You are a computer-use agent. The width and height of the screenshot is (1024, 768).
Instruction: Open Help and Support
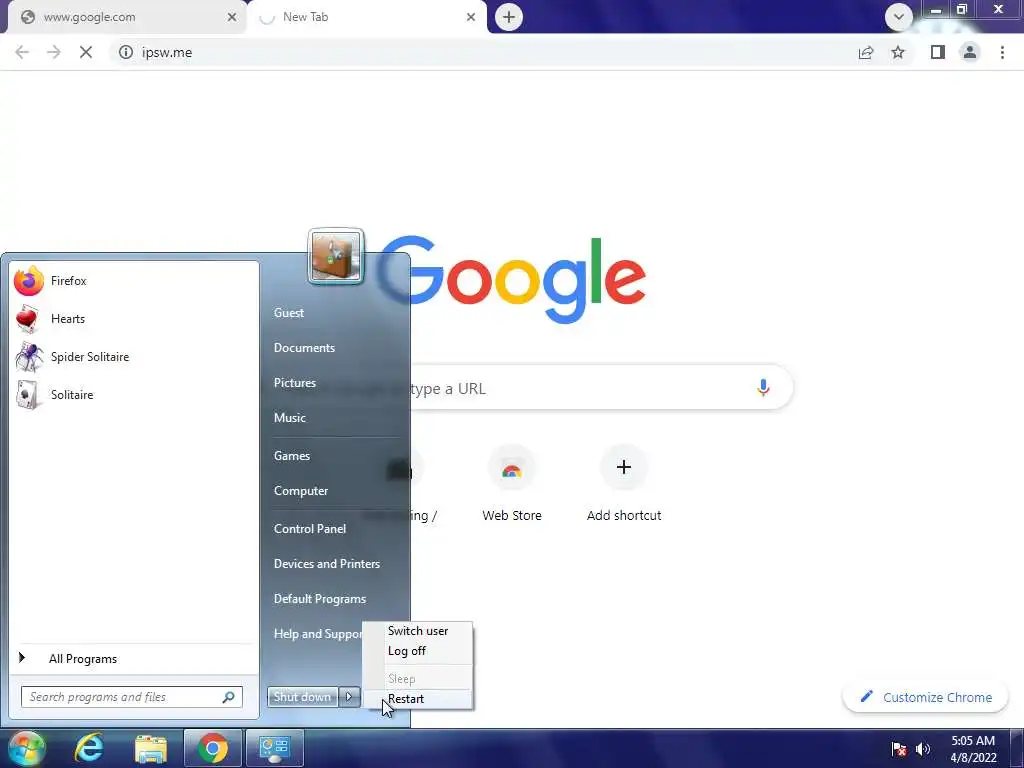[317, 634]
